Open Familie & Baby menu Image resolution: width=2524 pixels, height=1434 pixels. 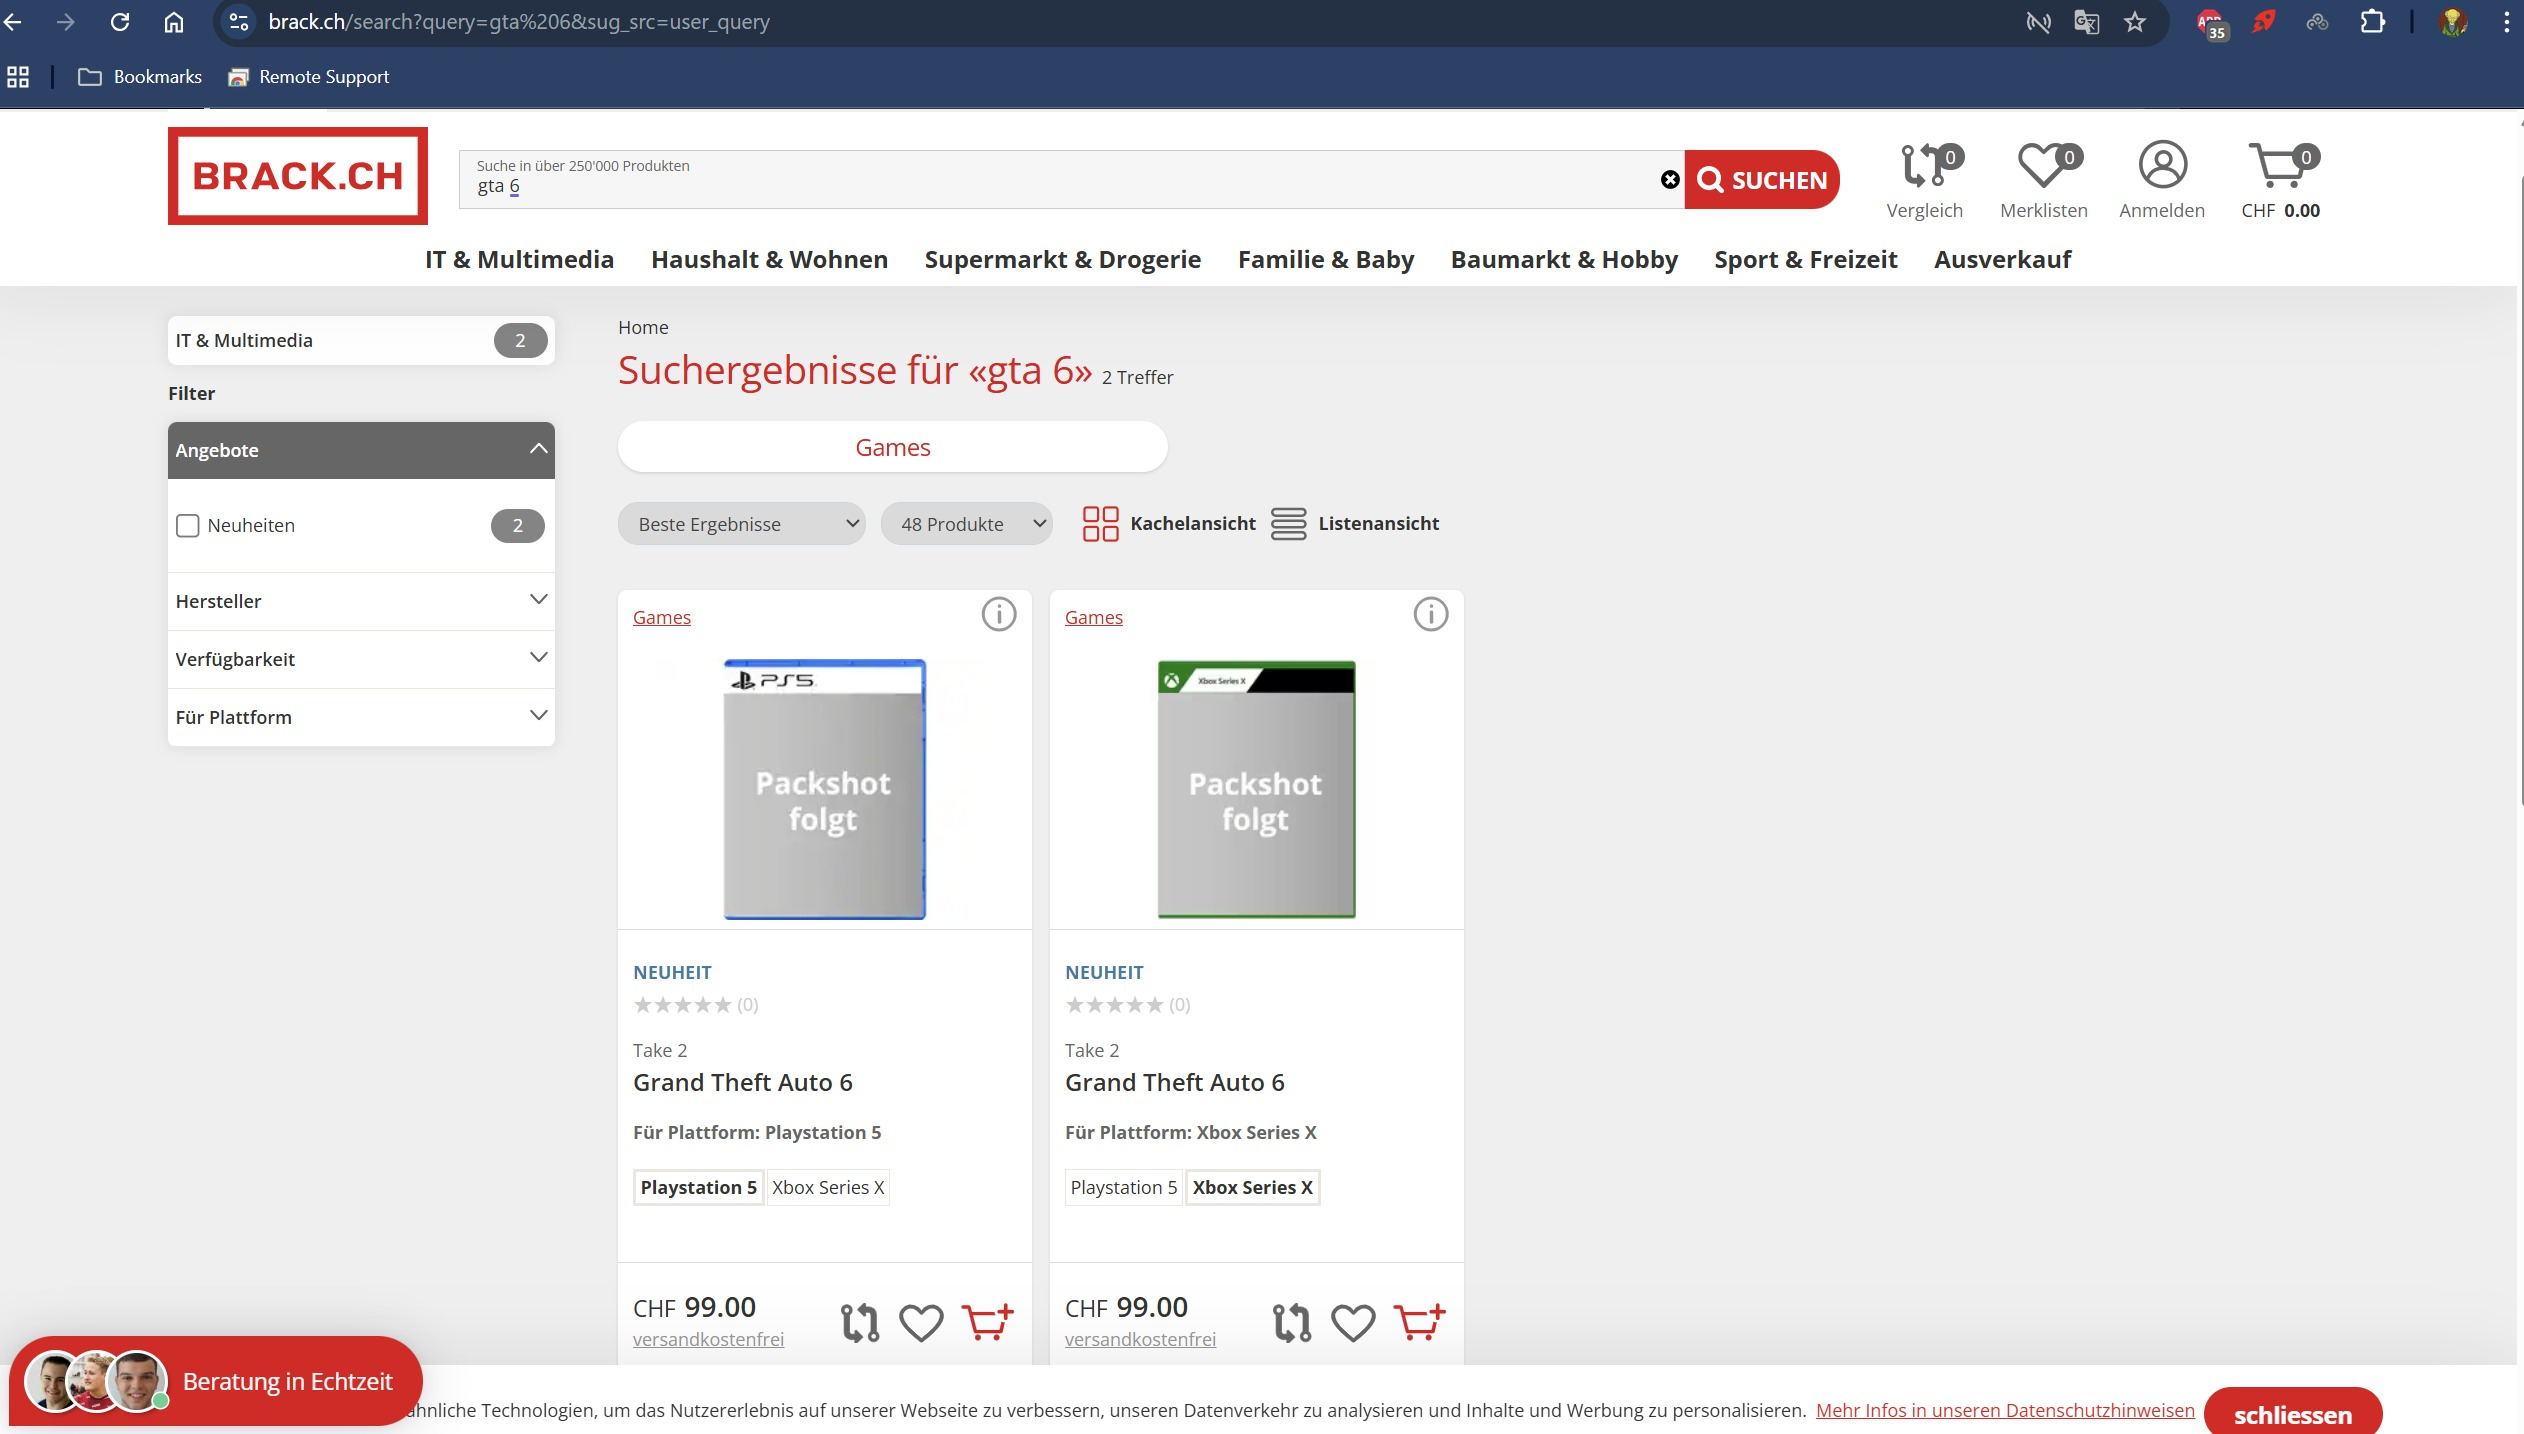[x=1326, y=259]
